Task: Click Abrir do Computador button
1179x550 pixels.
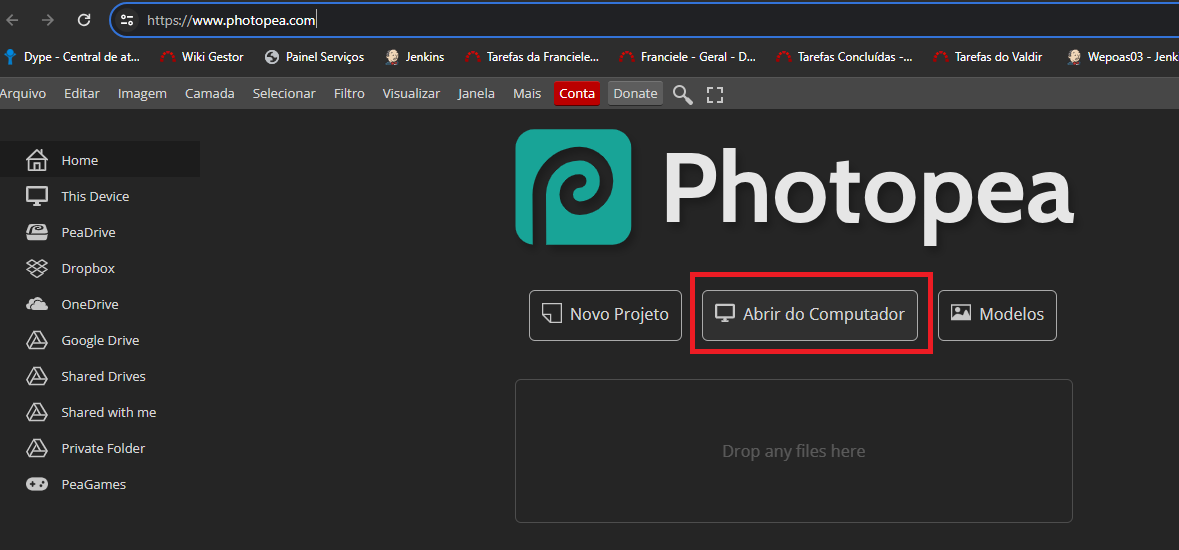Action: coord(810,315)
